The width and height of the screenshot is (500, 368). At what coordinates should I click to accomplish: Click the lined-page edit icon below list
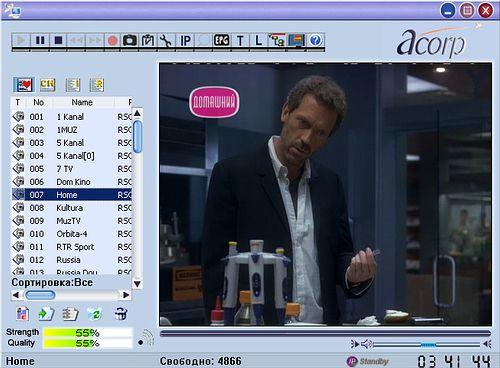pyautogui.click(x=70, y=314)
